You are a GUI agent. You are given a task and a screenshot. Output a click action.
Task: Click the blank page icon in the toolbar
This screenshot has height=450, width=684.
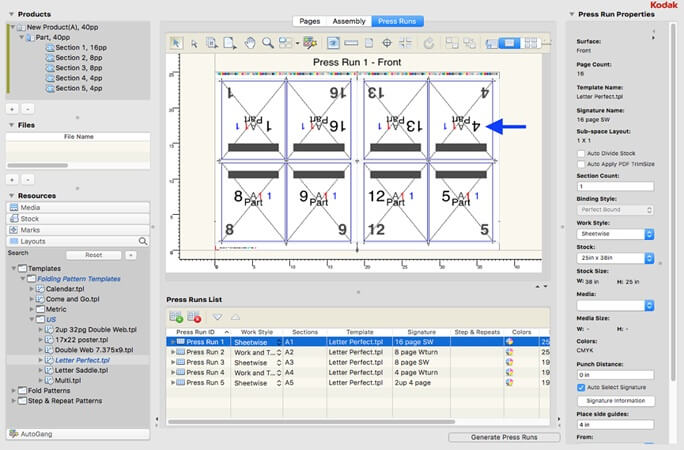click(369, 43)
